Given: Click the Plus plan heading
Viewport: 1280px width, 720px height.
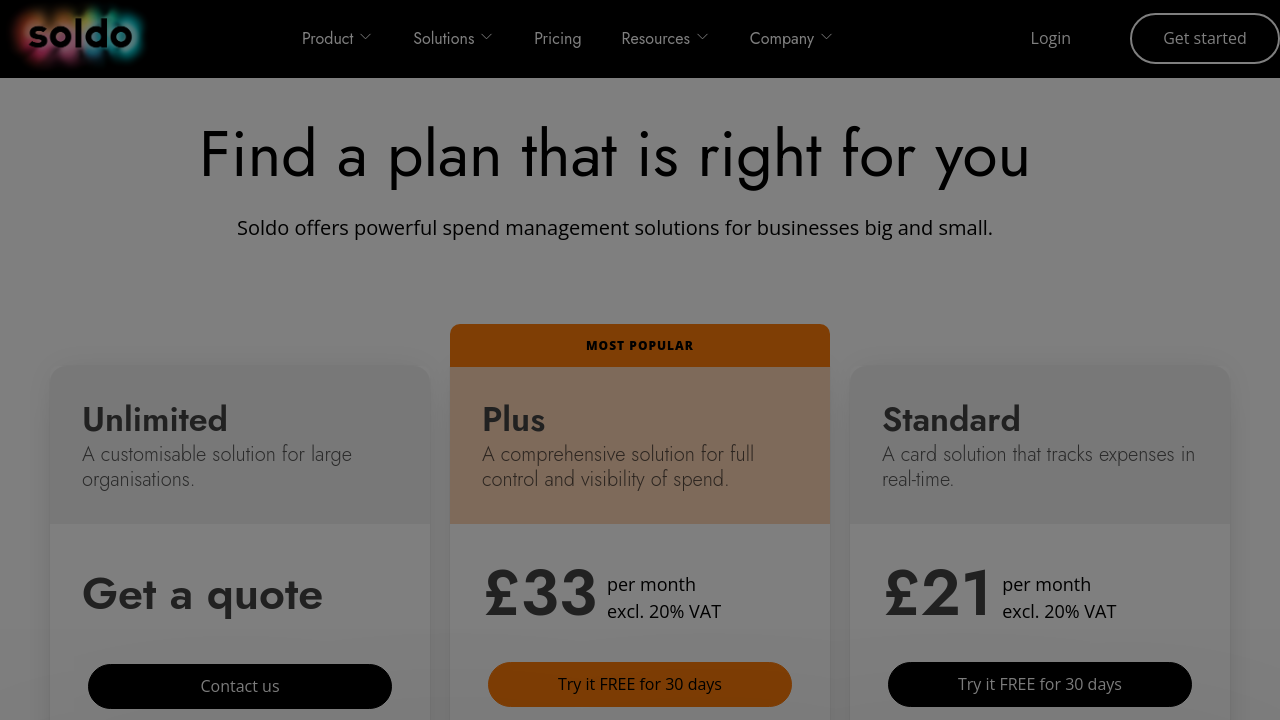Looking at the screenshot, I should tap(514, 419).
